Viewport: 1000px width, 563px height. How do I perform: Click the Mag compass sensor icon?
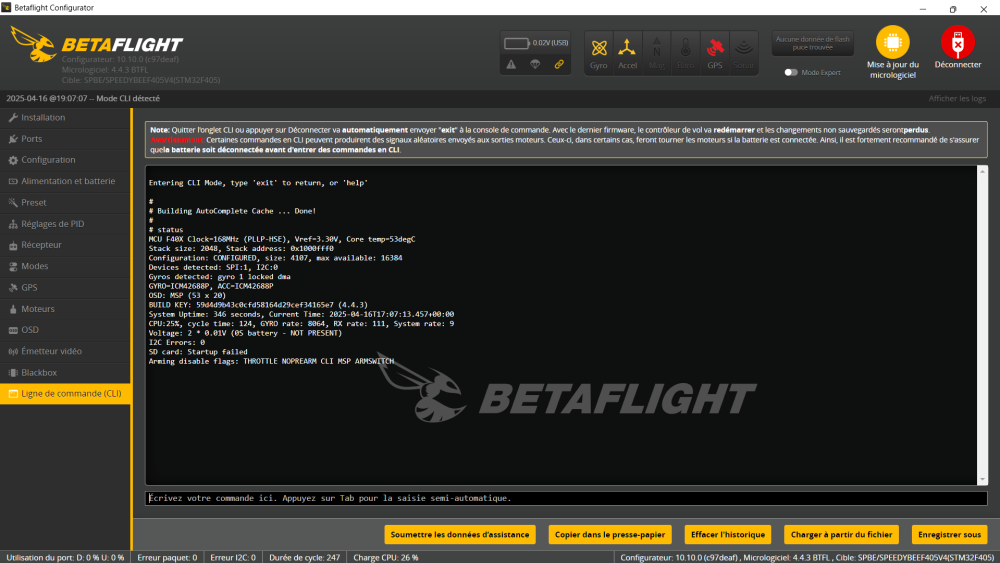tap(656, 52)
